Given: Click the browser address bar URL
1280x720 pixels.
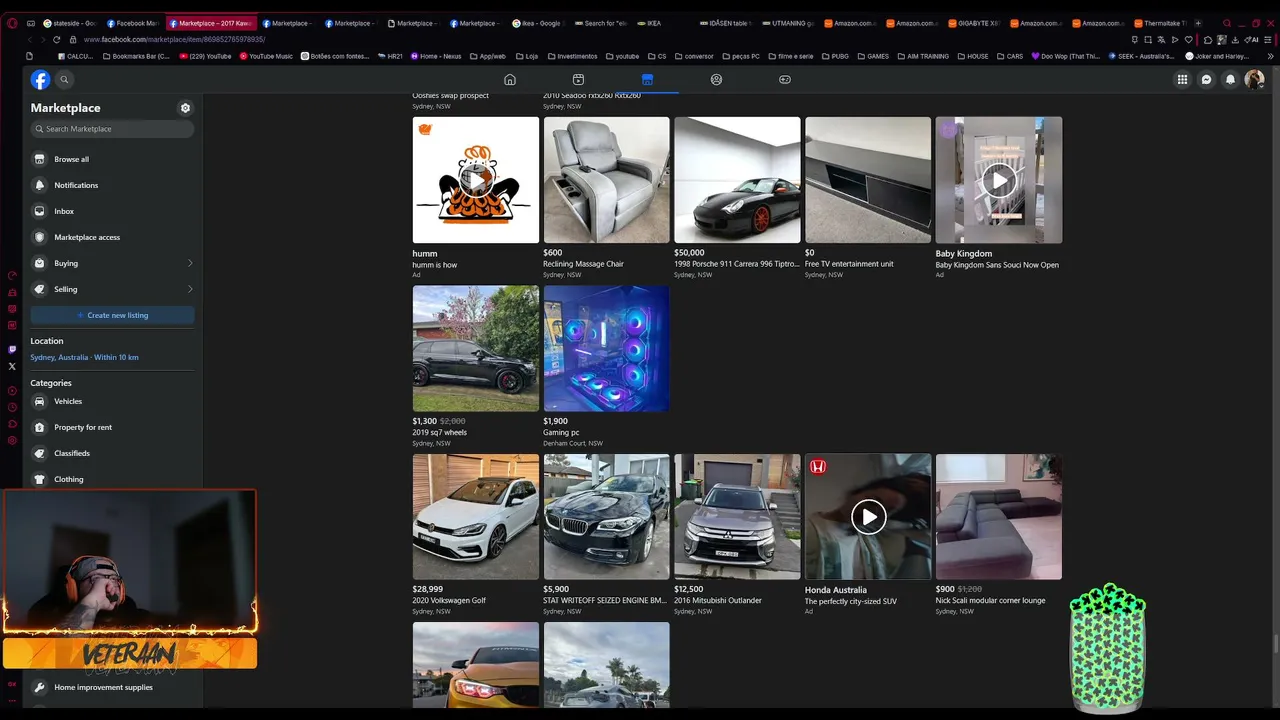Looking at the screenshot, I should (174, 40).
